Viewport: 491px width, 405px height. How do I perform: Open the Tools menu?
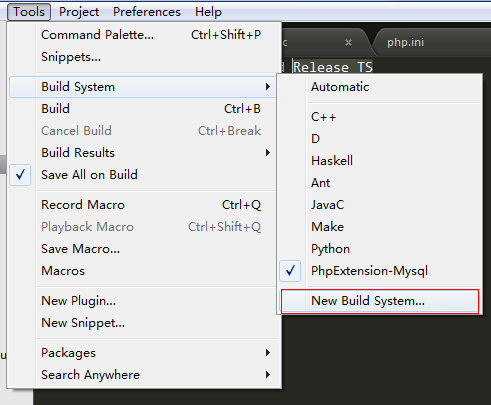29,12
